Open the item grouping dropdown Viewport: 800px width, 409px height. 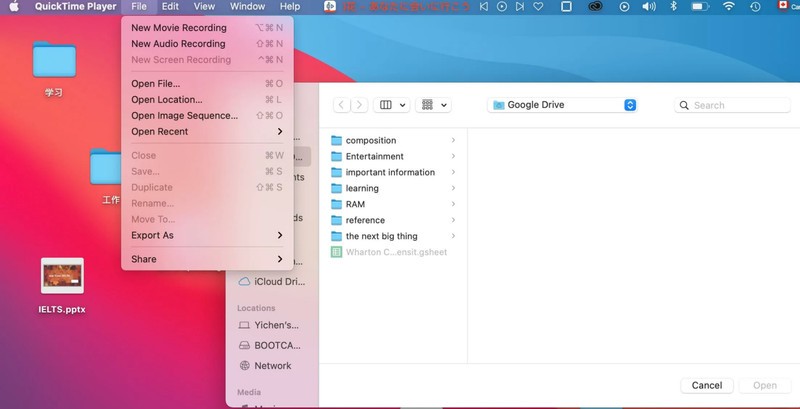click(433, 105)
